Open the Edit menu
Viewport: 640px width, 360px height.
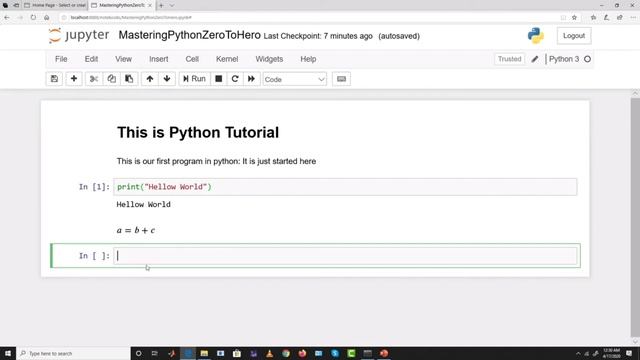point(91,59)
